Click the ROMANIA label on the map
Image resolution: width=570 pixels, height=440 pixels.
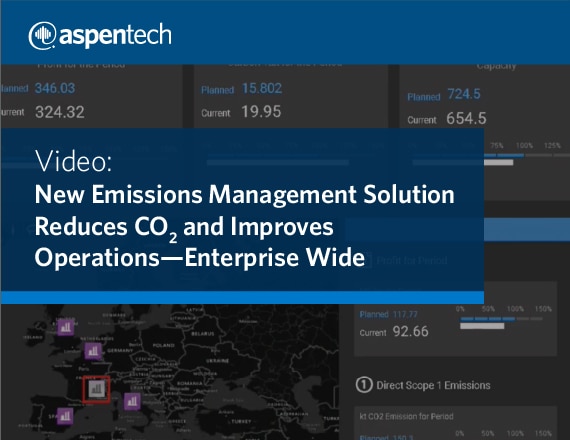[189, 383]
